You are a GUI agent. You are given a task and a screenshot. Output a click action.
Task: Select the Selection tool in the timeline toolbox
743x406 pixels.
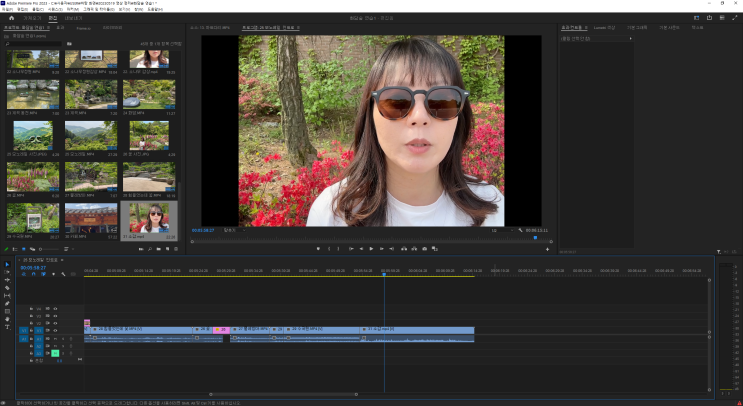[x=7, y=264]
